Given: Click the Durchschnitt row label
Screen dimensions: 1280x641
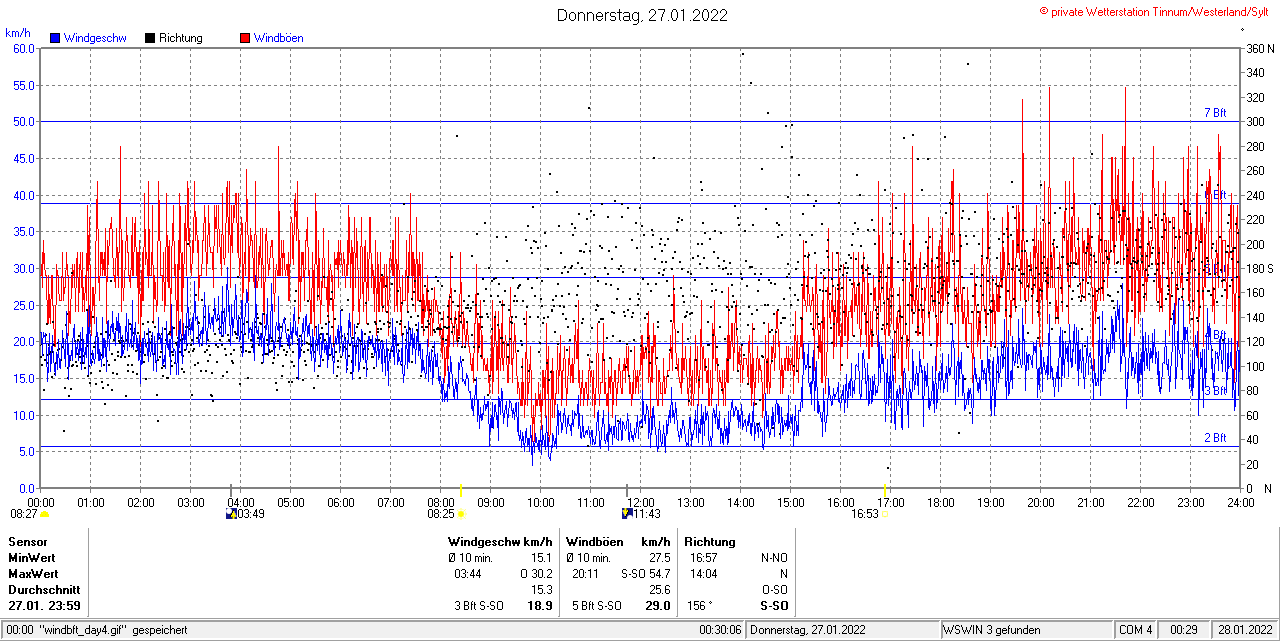Looking at the screenshot, I should click(x=43, y=590).
